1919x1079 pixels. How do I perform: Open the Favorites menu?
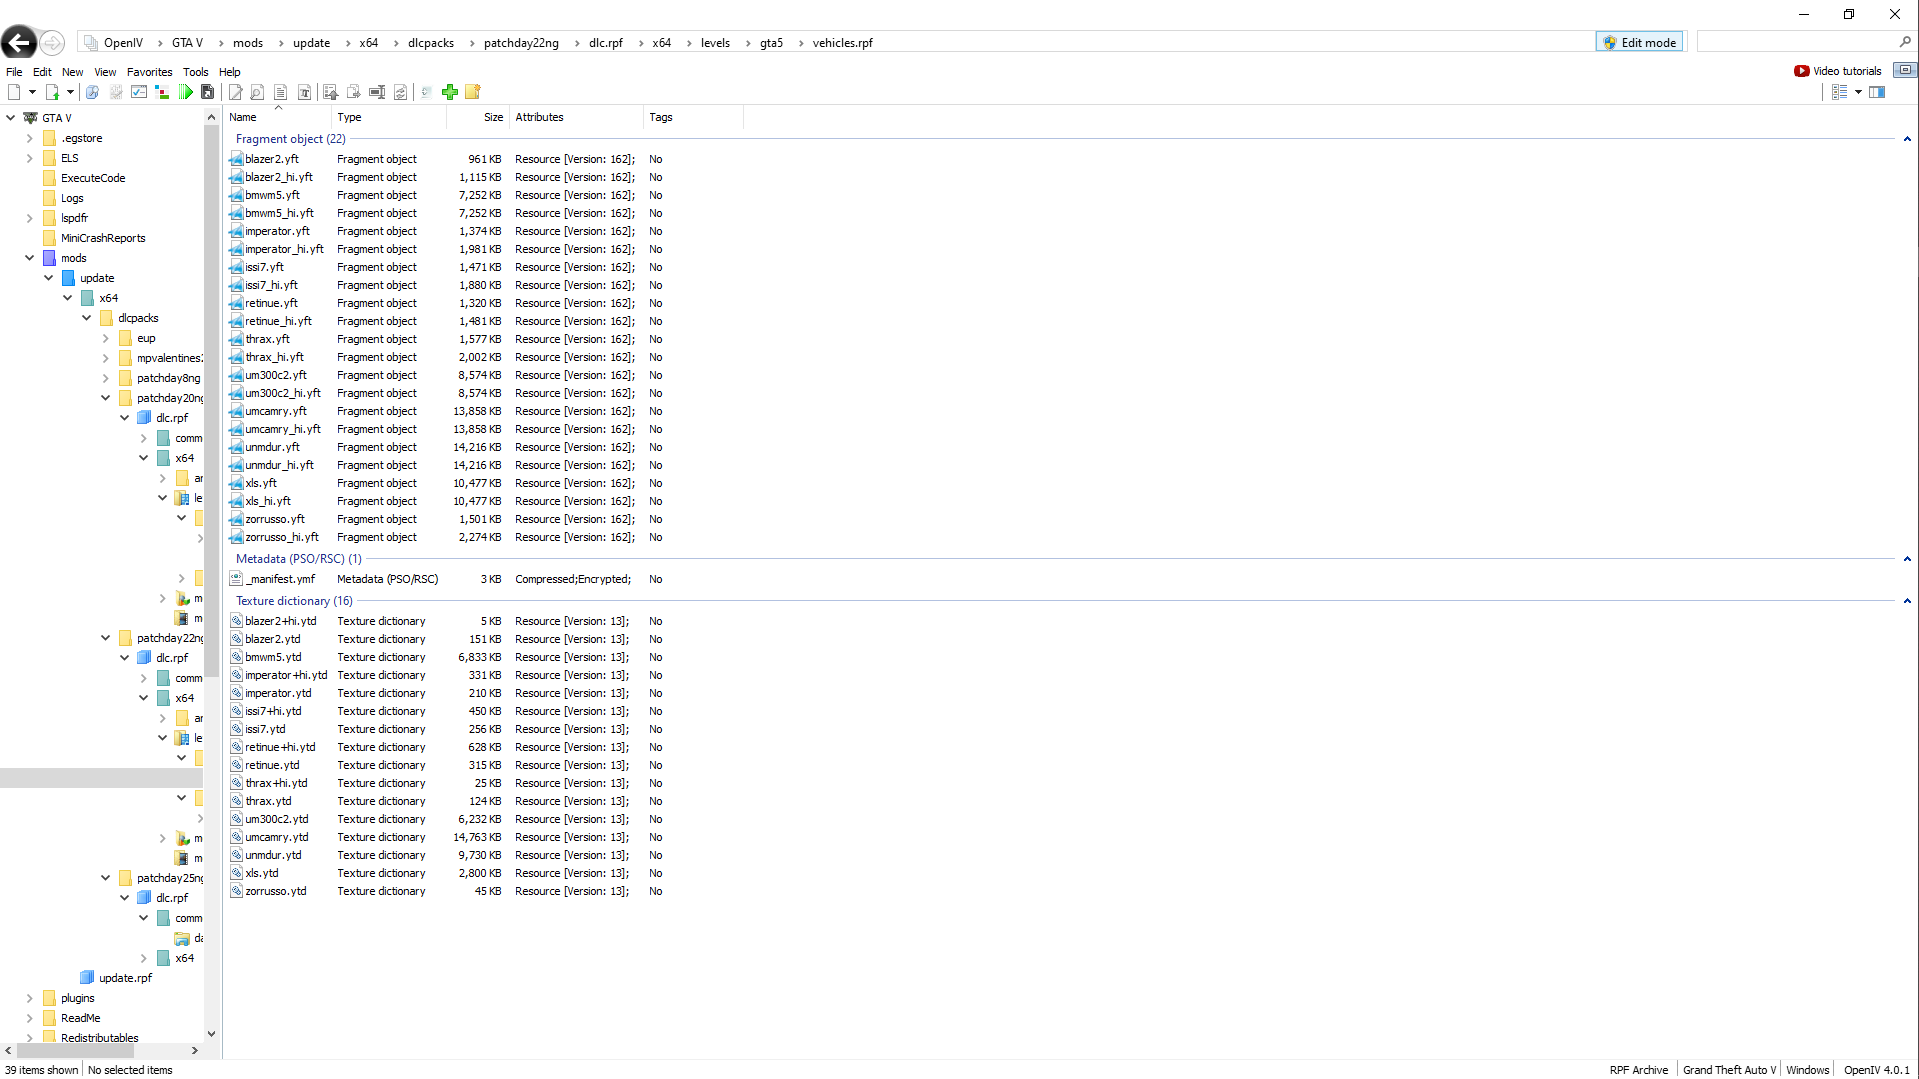[x=149, y=72]
